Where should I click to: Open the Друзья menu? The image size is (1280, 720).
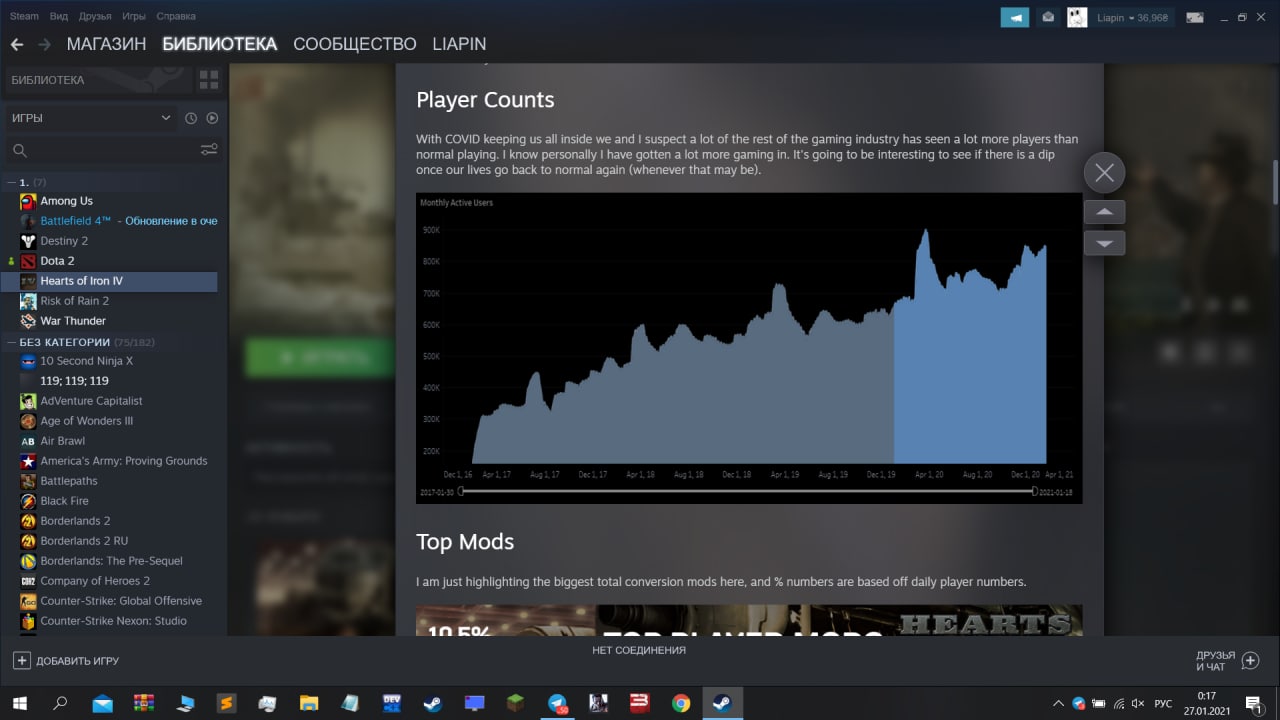(x=95, y=16)
